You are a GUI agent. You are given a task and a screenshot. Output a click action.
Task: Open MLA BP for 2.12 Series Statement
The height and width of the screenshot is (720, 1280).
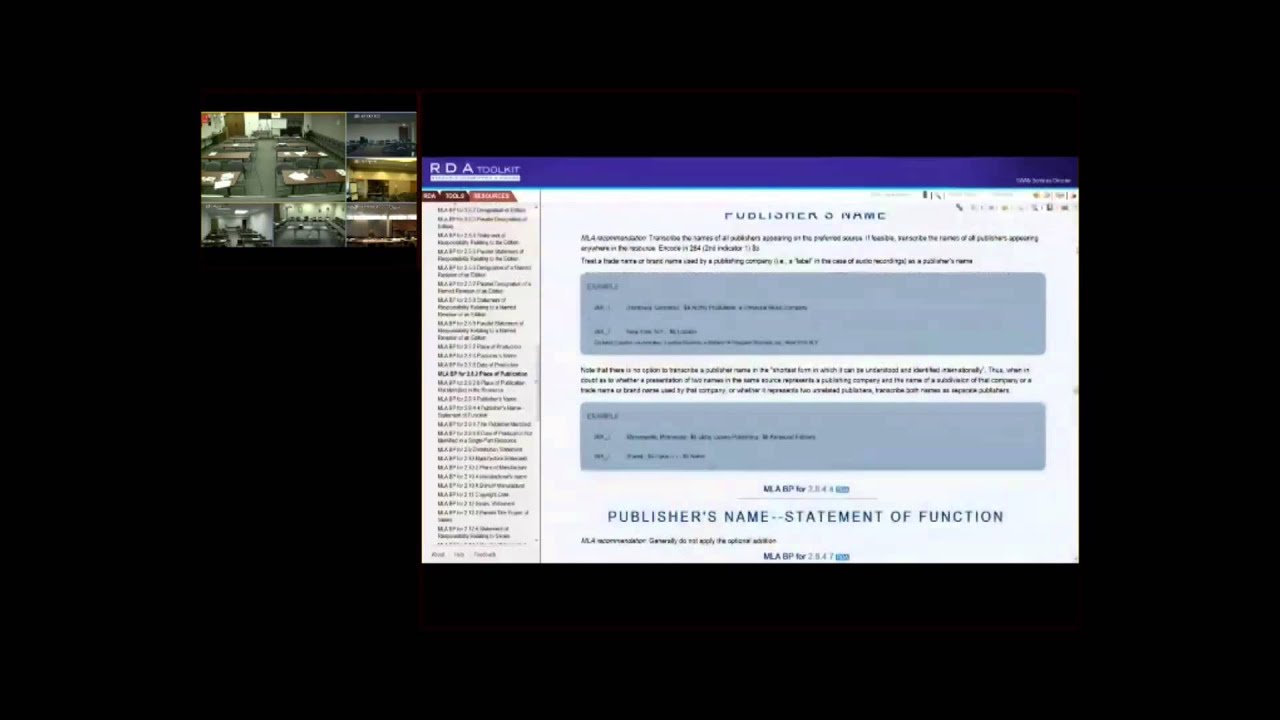coord(476,504)
